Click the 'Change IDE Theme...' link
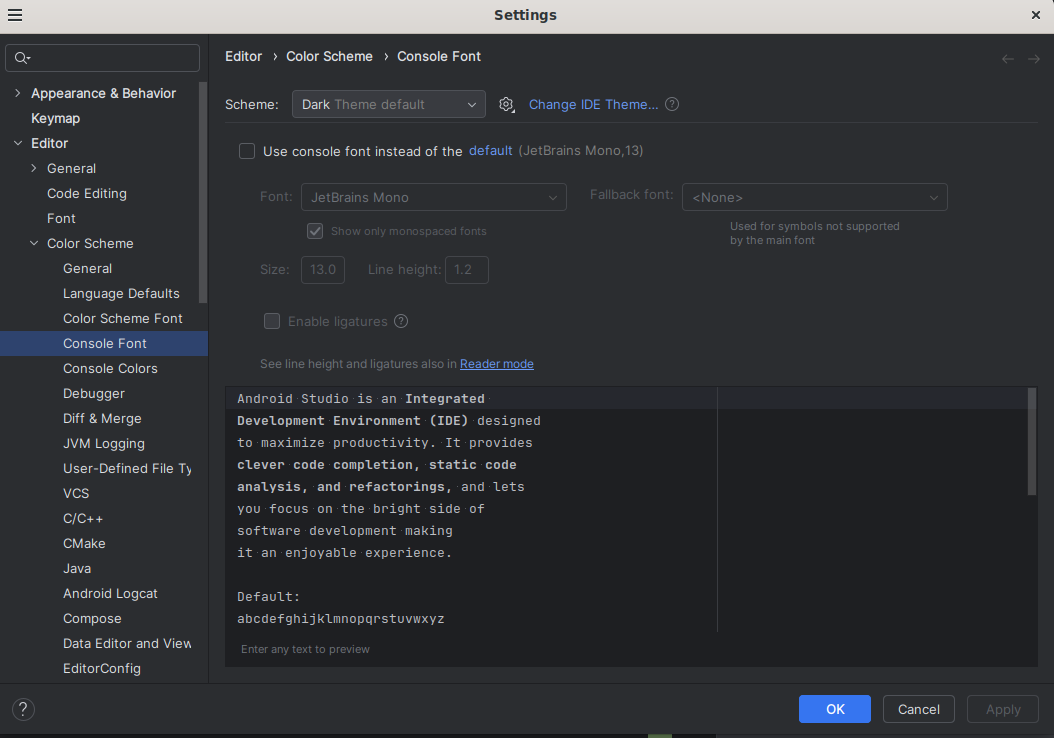 pyautogui.click(x=593, y=104)
